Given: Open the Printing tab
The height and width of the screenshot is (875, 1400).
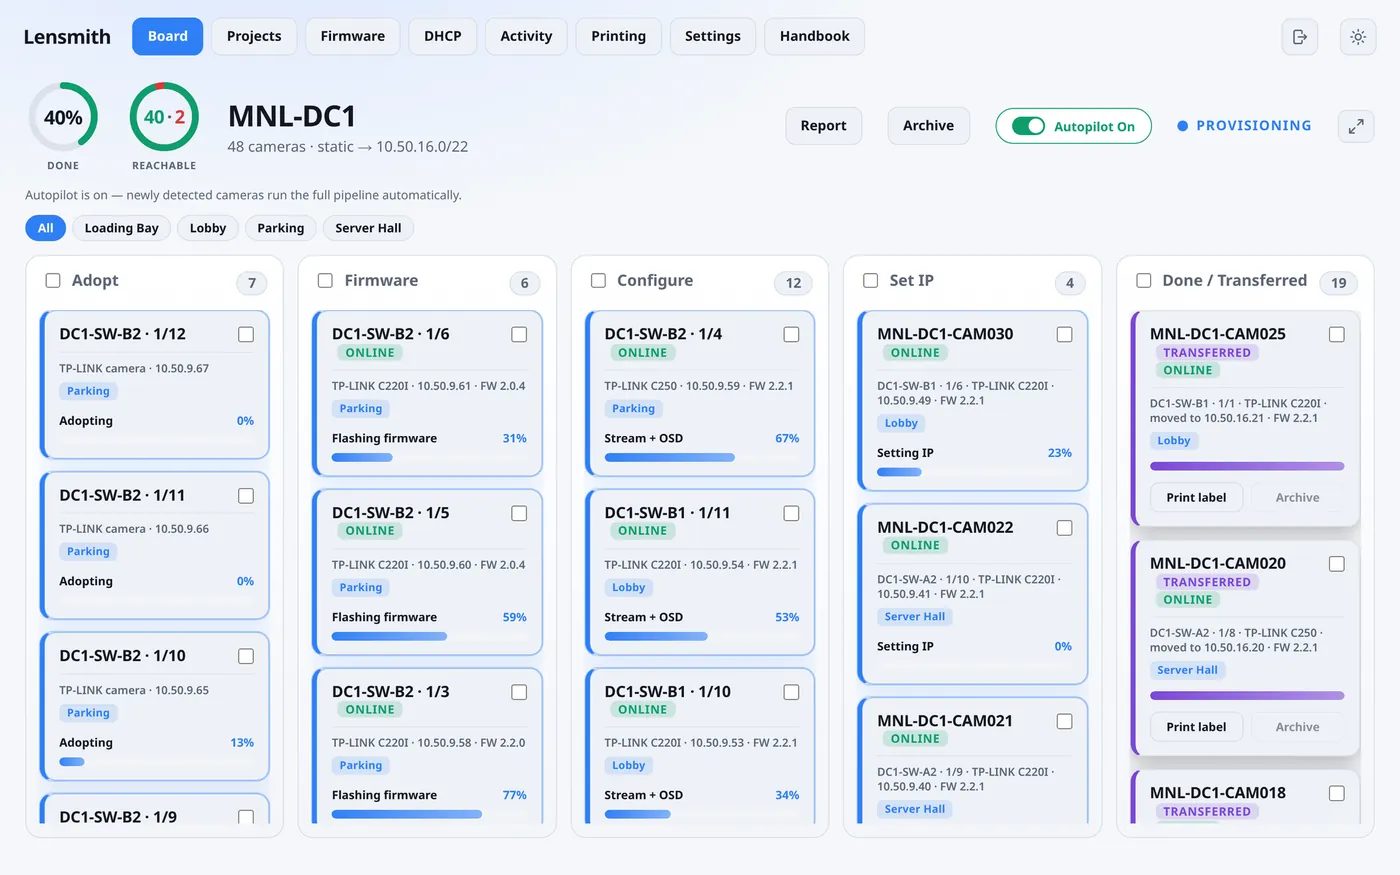Looking at the screenshot, I should tap(618, 36).
